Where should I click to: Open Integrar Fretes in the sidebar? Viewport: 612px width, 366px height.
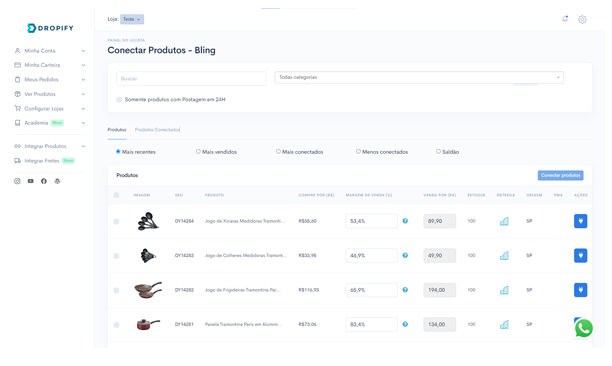click(42, 161)
